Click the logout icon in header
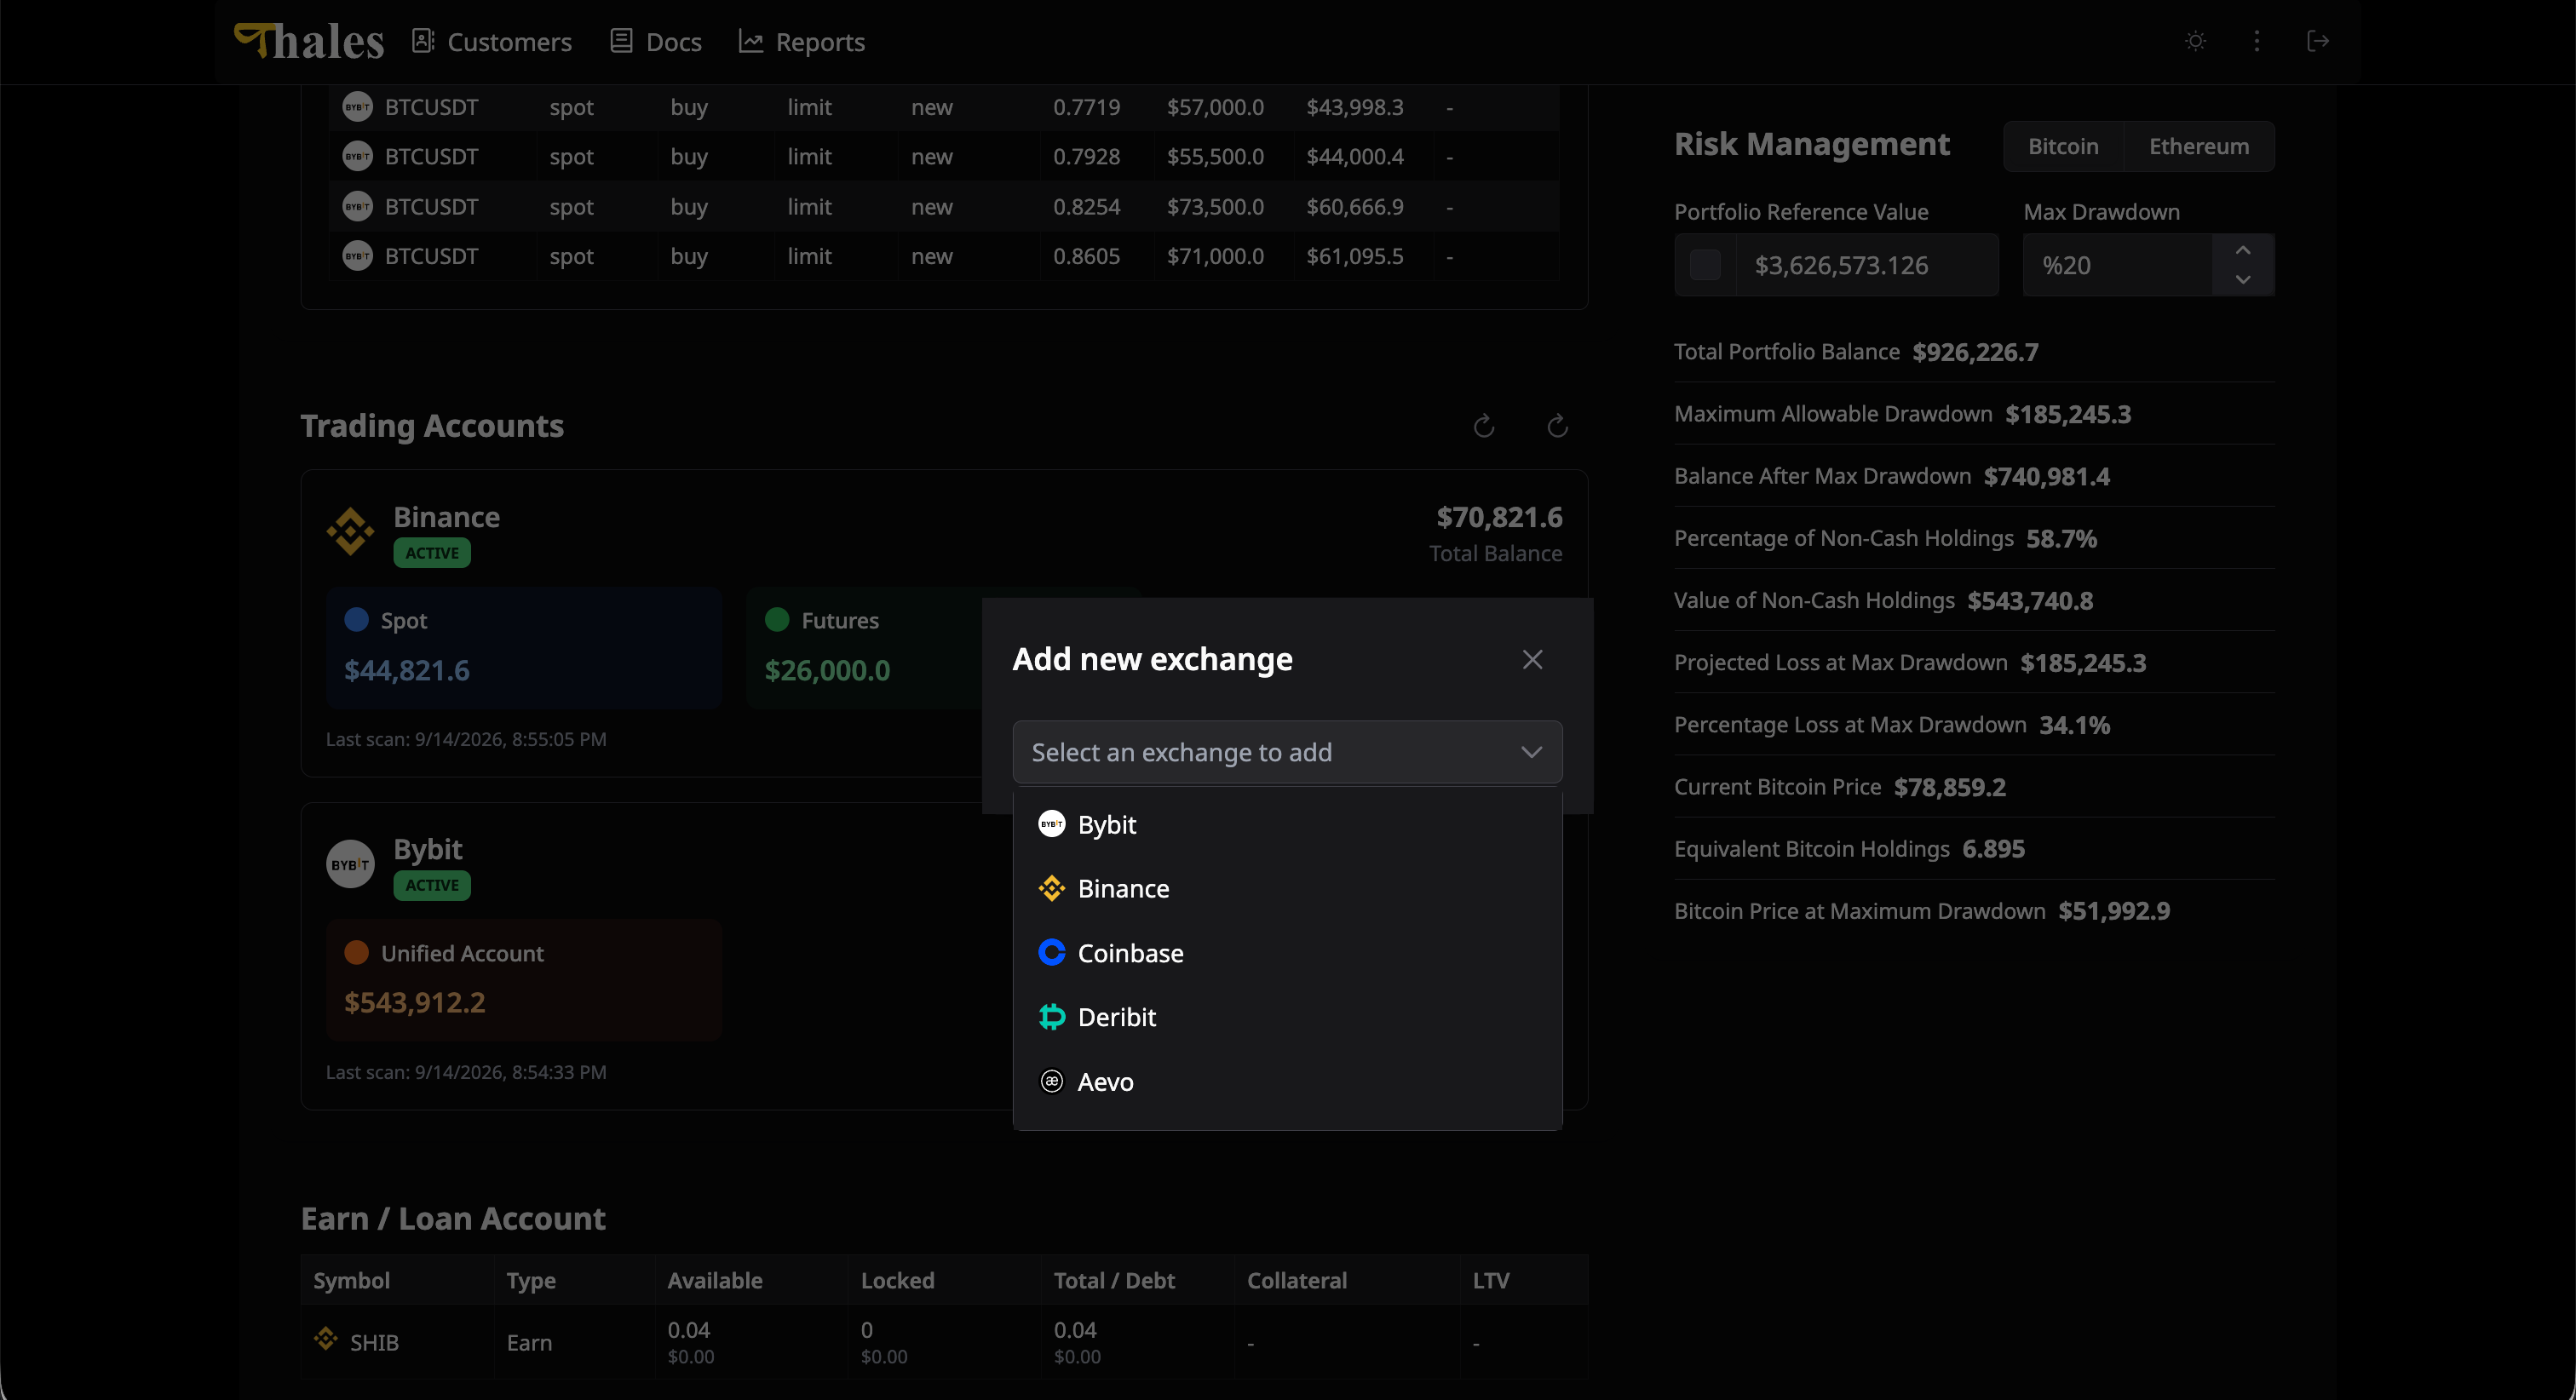Screen dimensions: 2576x1400 click(2318, 41)
